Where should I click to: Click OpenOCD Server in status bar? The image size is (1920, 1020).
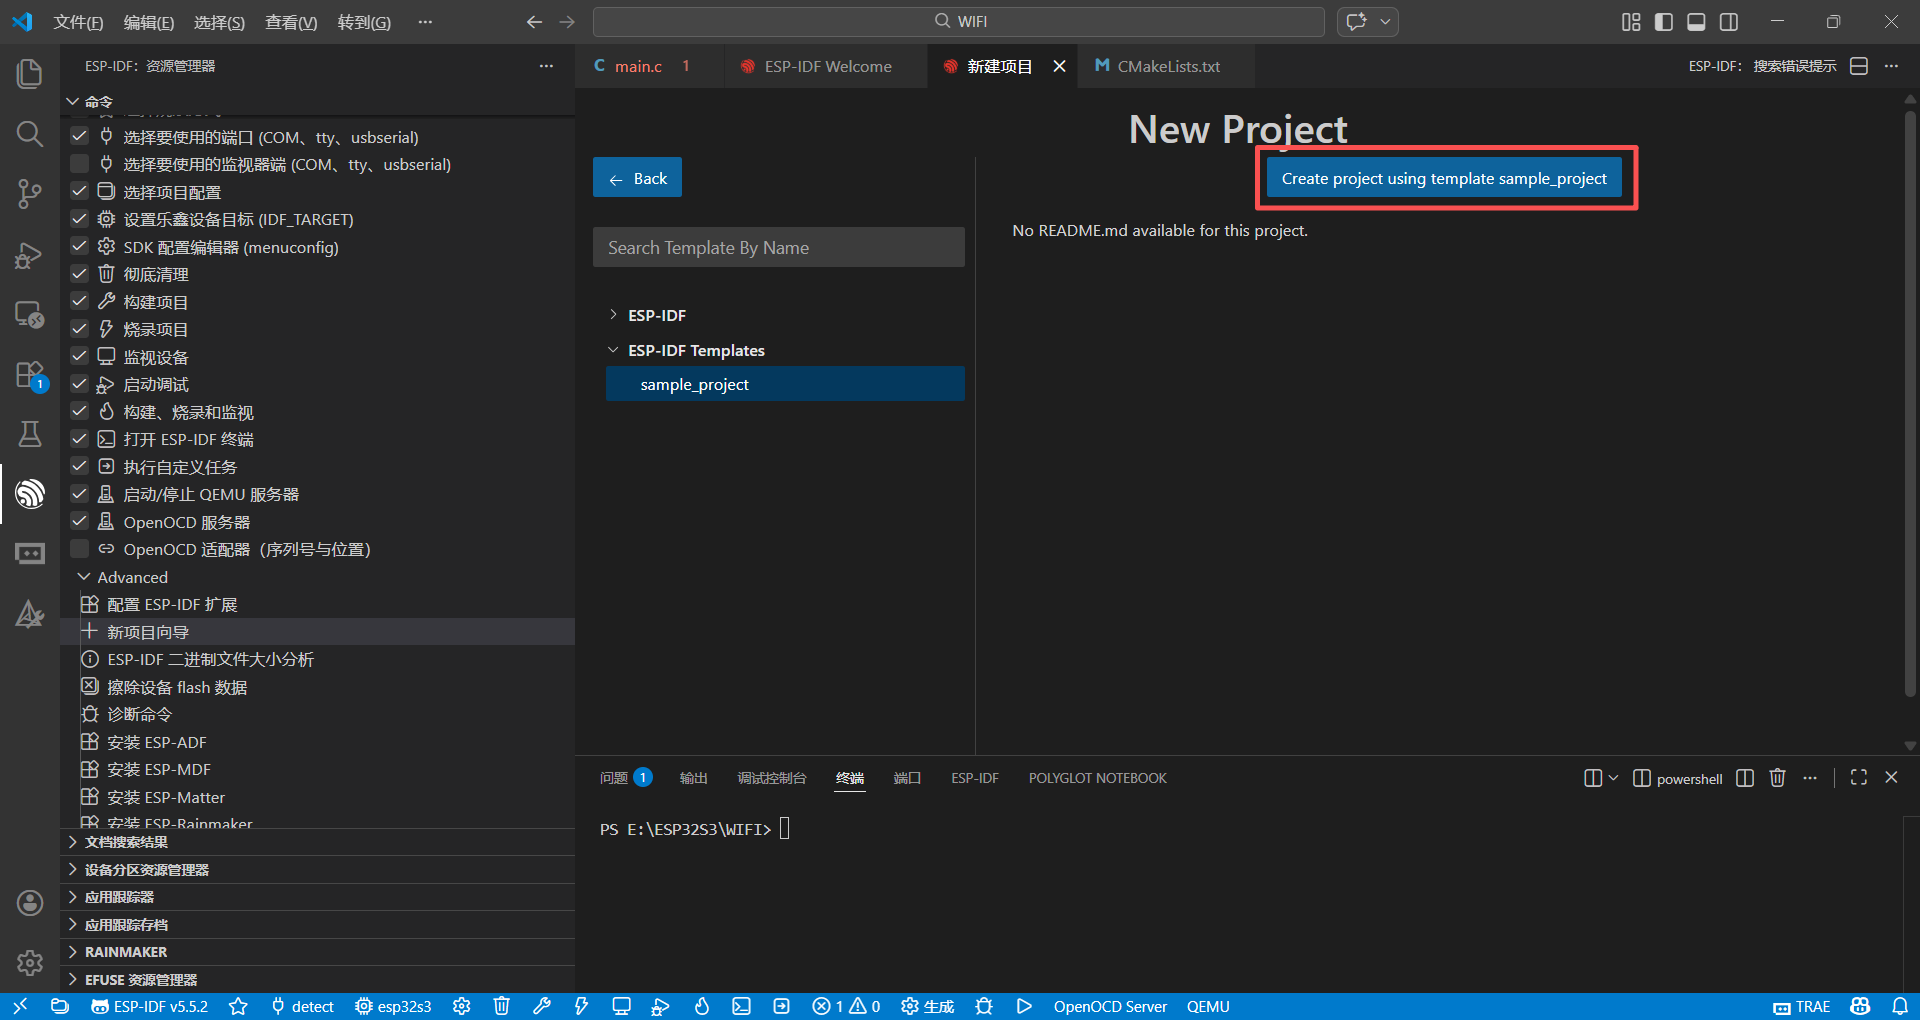(x=1110, y=1006)
